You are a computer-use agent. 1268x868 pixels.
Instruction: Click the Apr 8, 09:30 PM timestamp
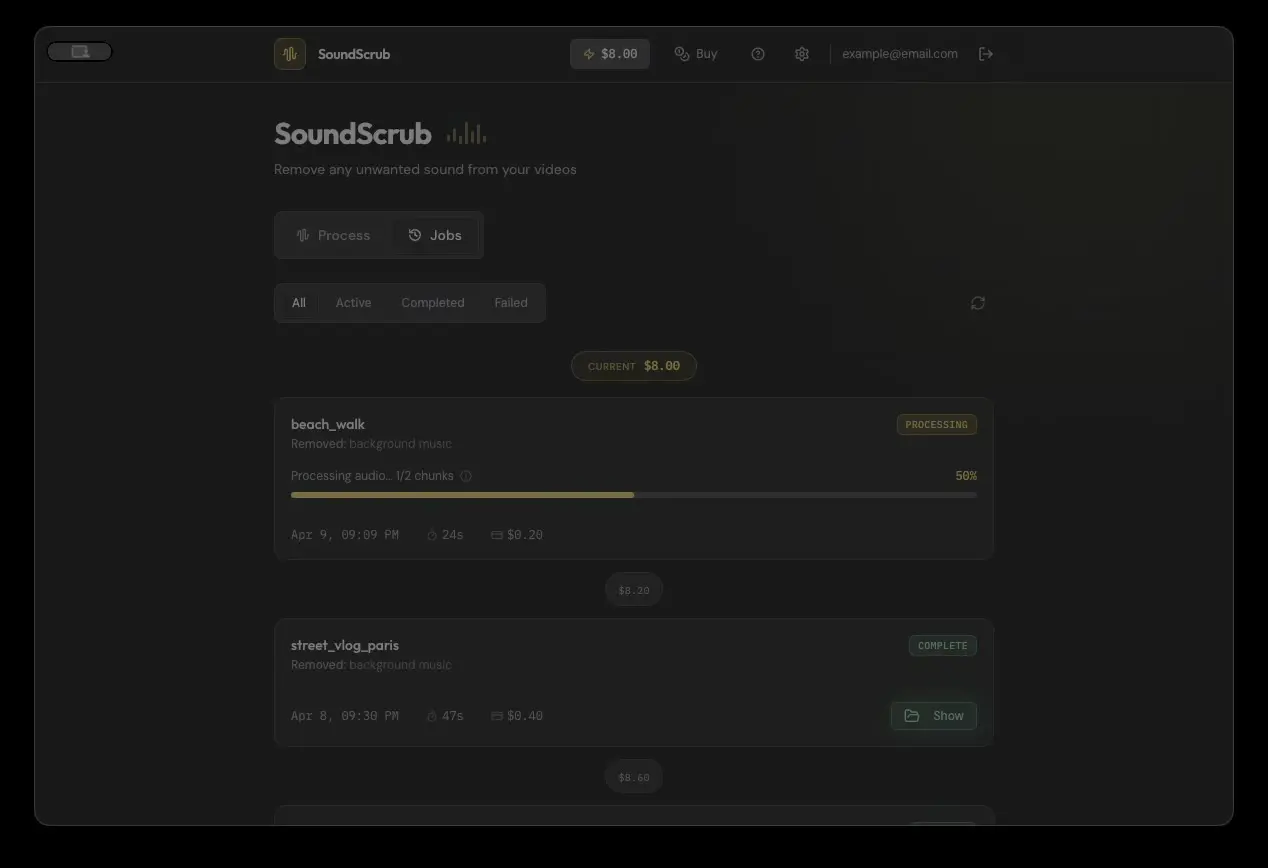(345, 716)
